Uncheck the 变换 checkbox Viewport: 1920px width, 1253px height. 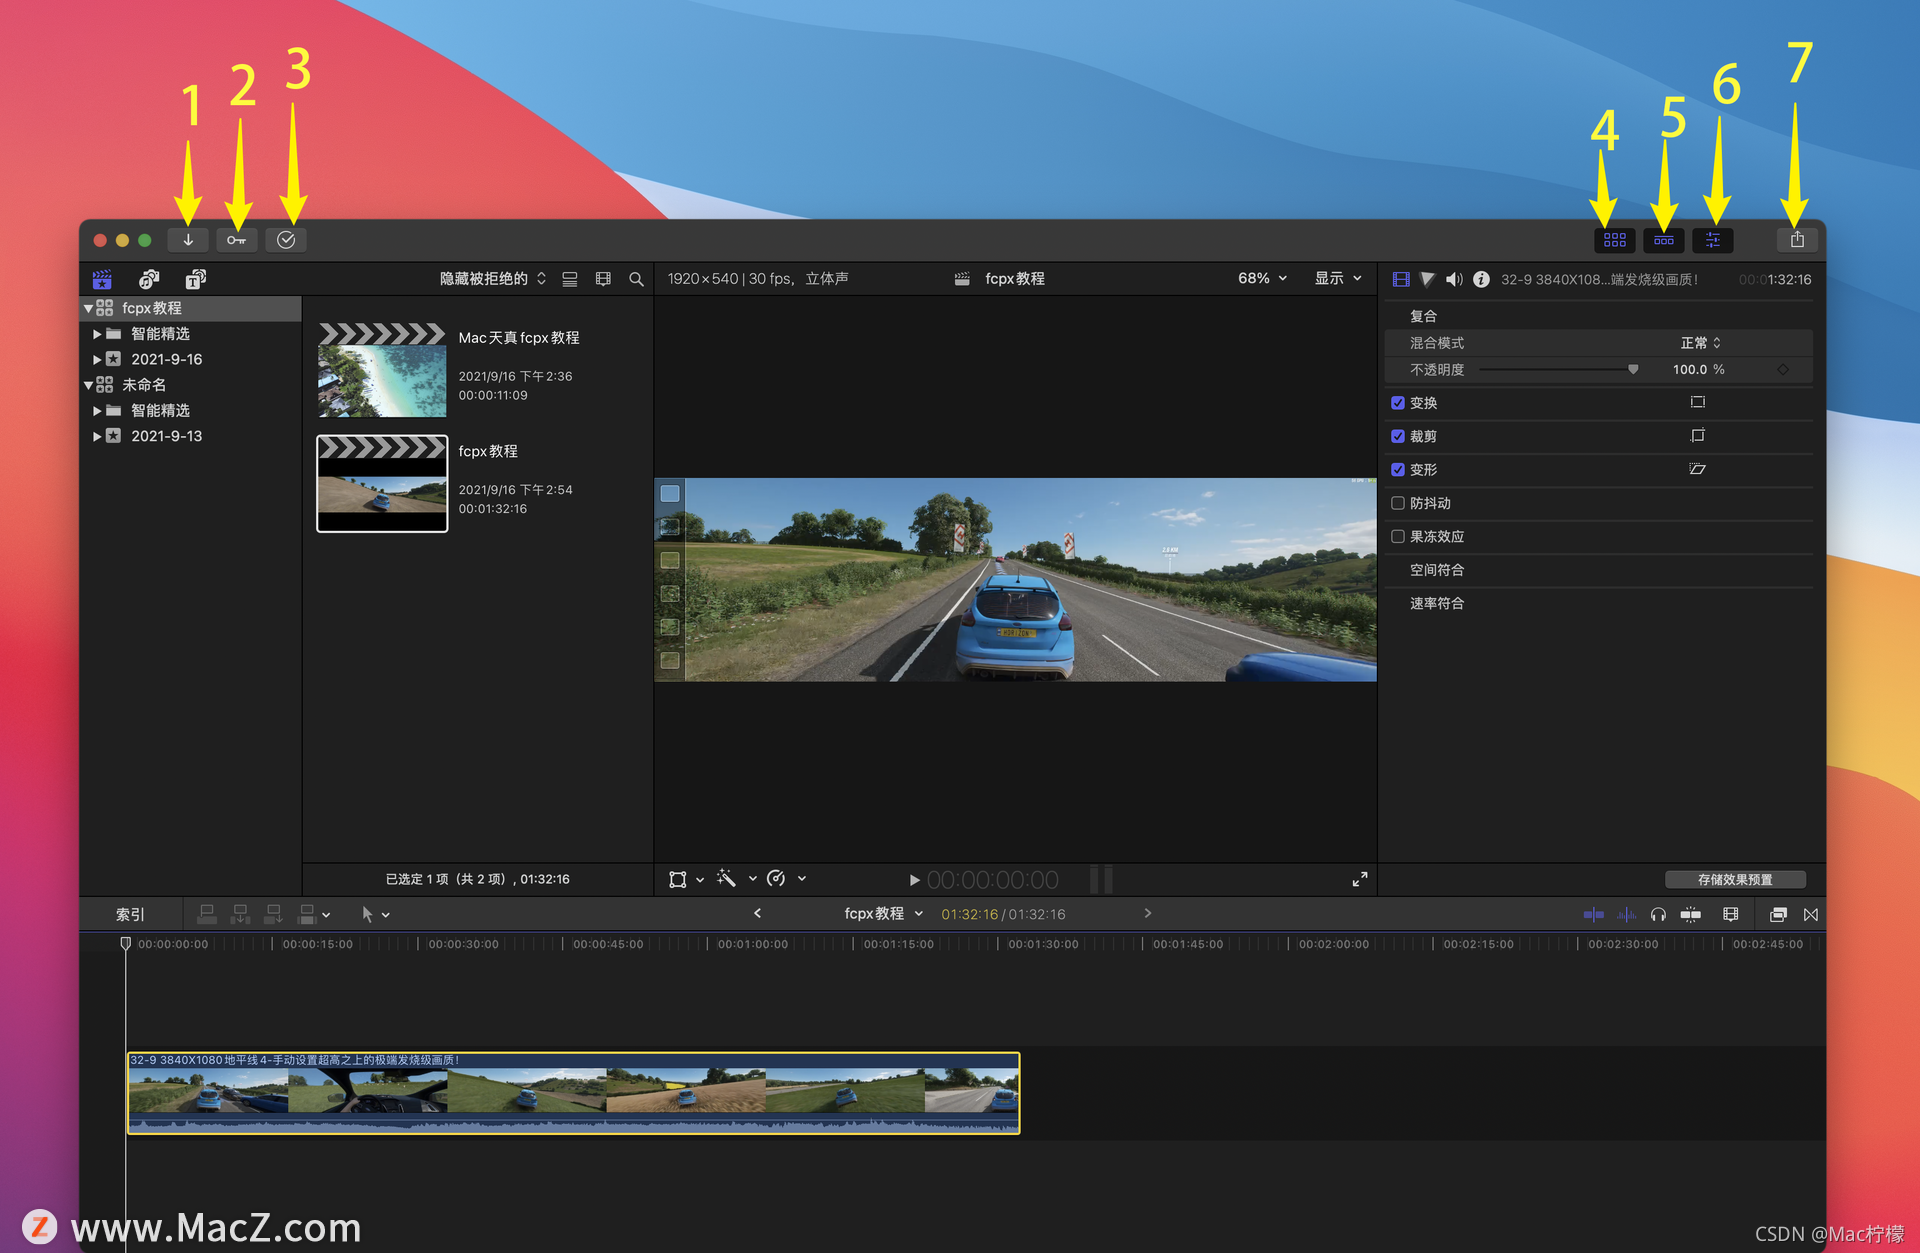(x=1398, y=403)
